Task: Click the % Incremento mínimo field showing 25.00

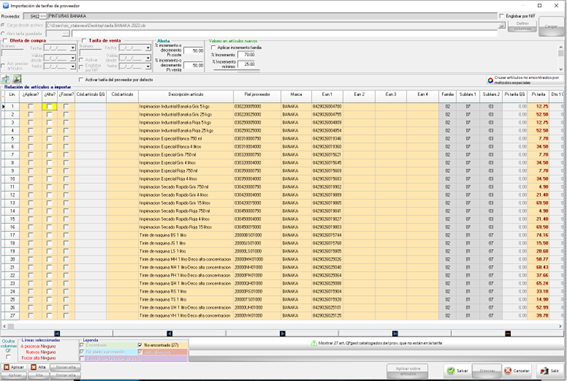Action: (x=247, y=64)
